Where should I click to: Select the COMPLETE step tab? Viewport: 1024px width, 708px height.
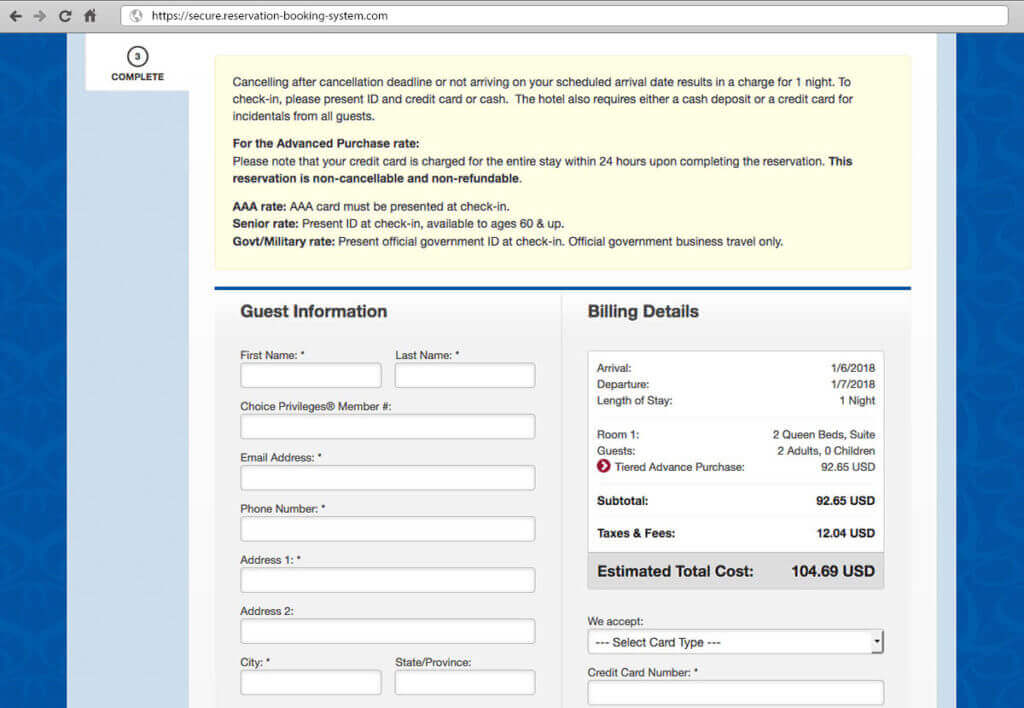[x=137, y=63]
